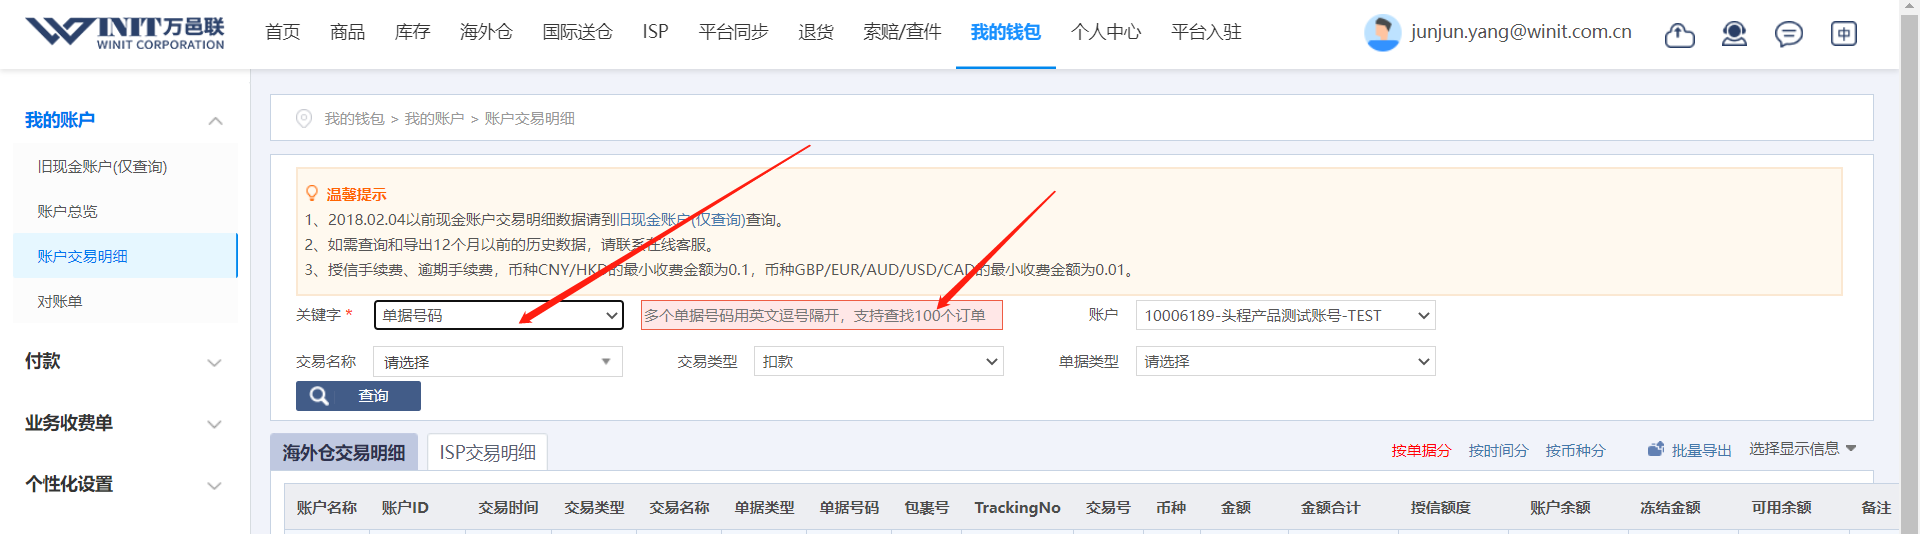Click the 查询 search button
1920x534 pixels.
click(x=358, y=396)
